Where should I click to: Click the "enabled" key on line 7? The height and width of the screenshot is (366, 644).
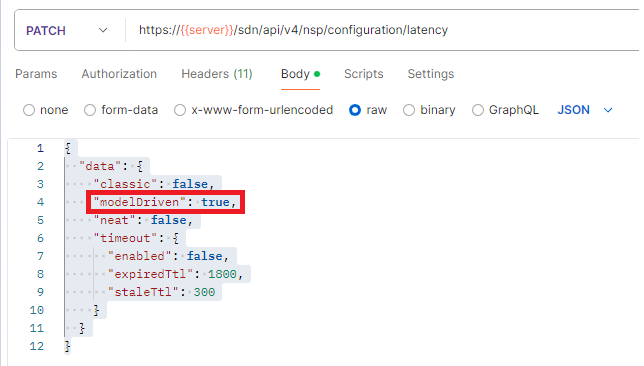point(140,256)
